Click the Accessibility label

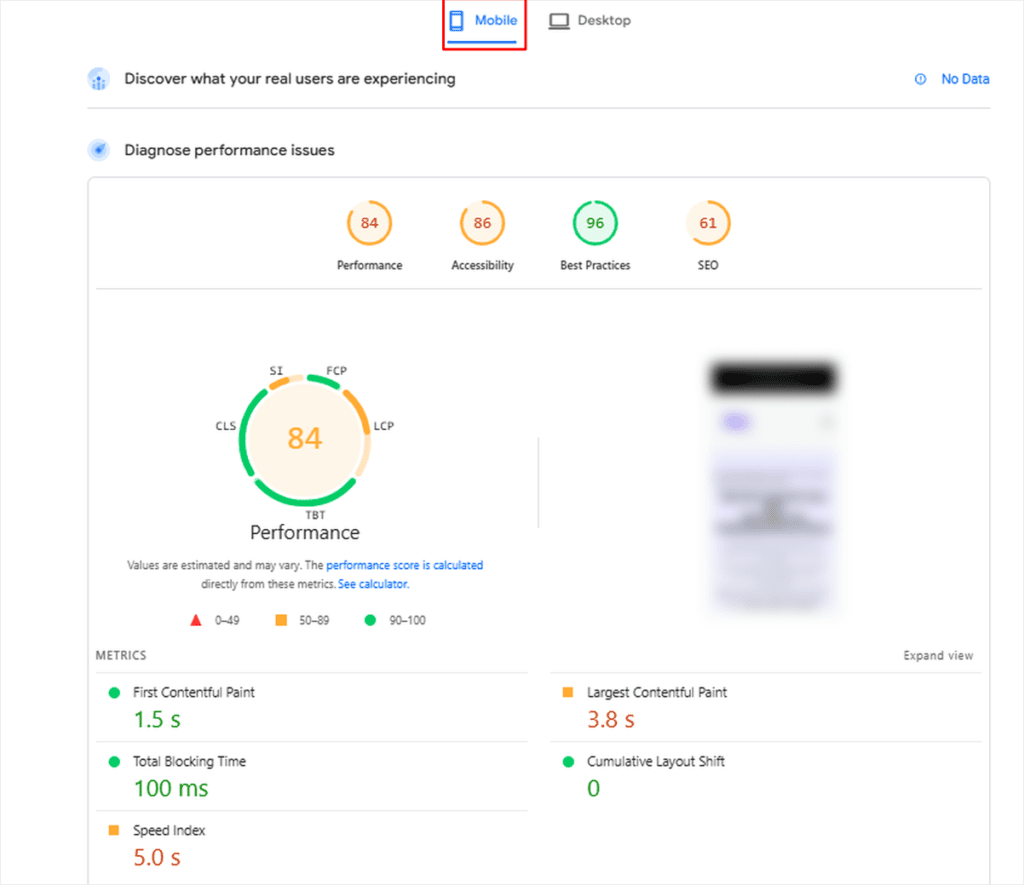coord(483,265)
